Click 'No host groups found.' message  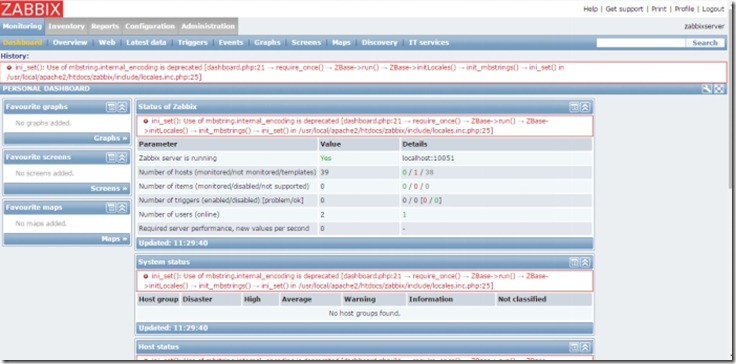tap(364, 313)
